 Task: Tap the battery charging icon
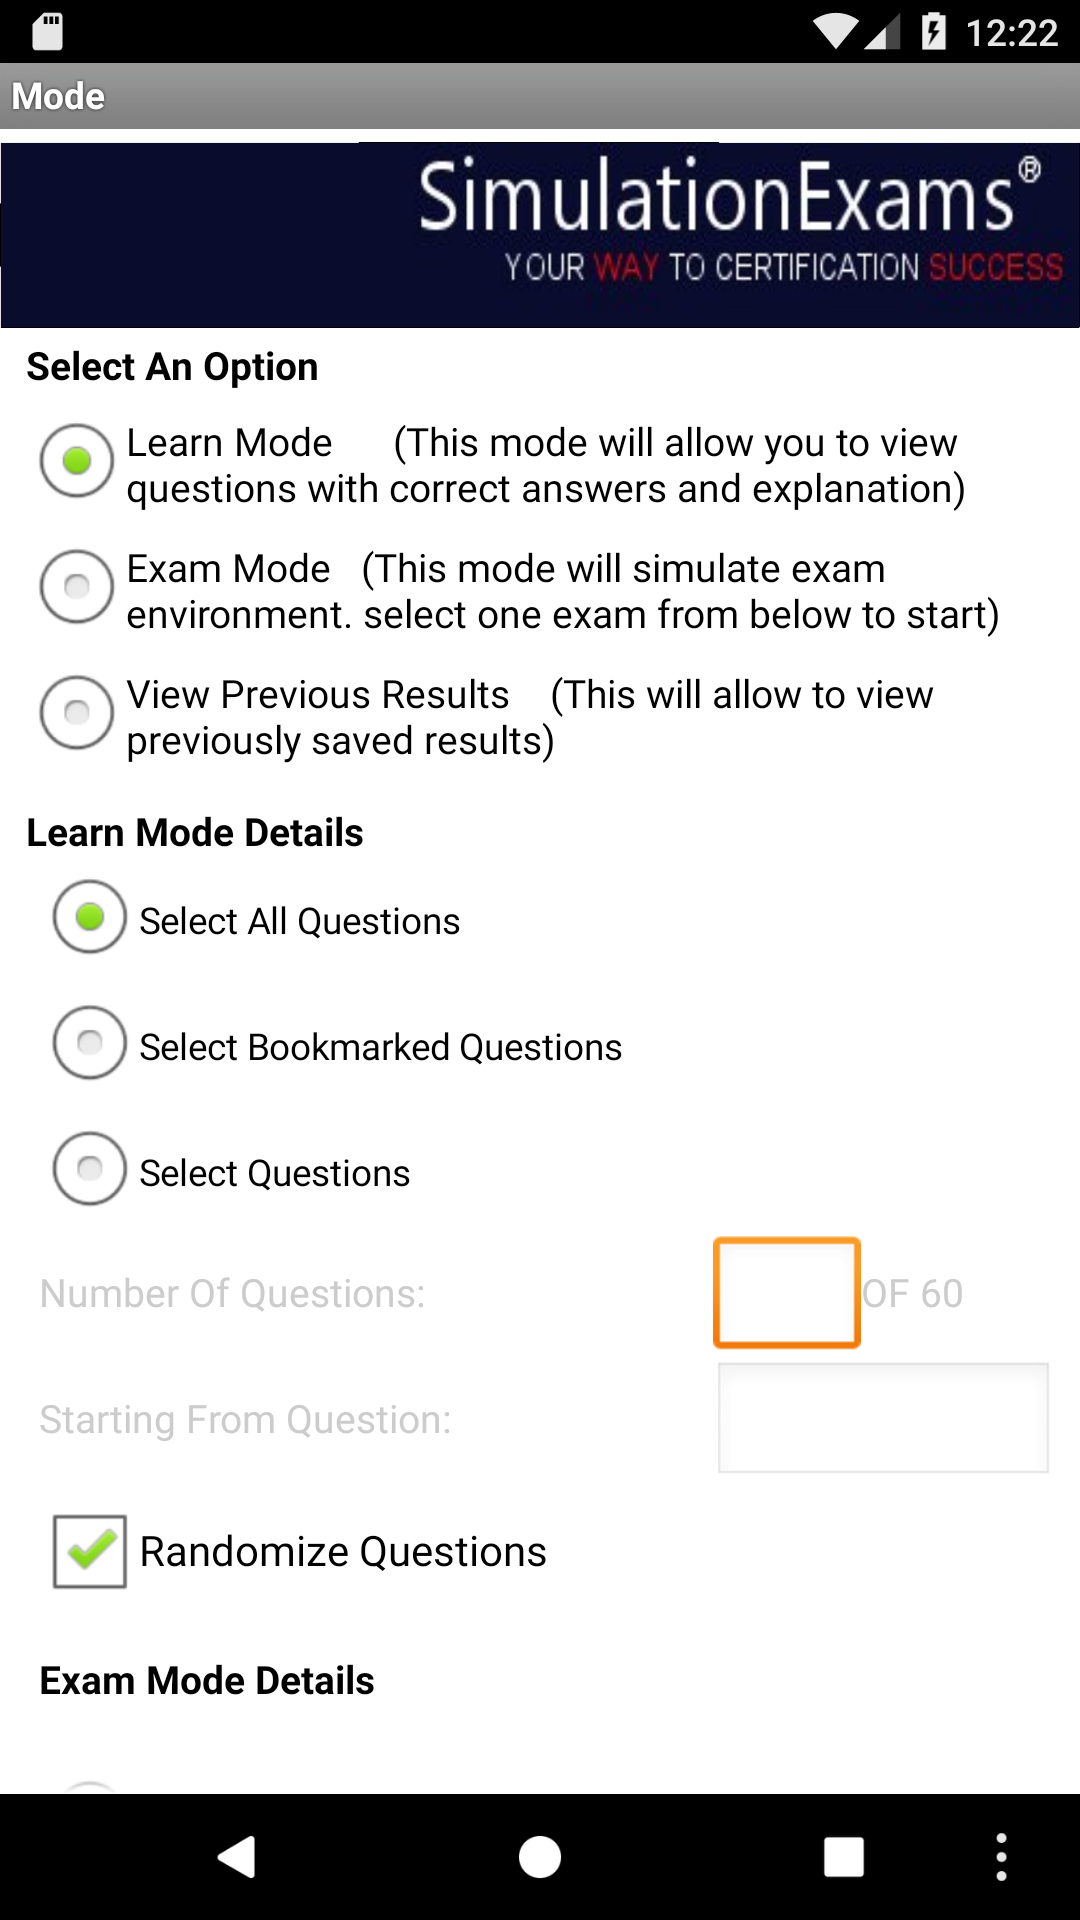[932, 31]
